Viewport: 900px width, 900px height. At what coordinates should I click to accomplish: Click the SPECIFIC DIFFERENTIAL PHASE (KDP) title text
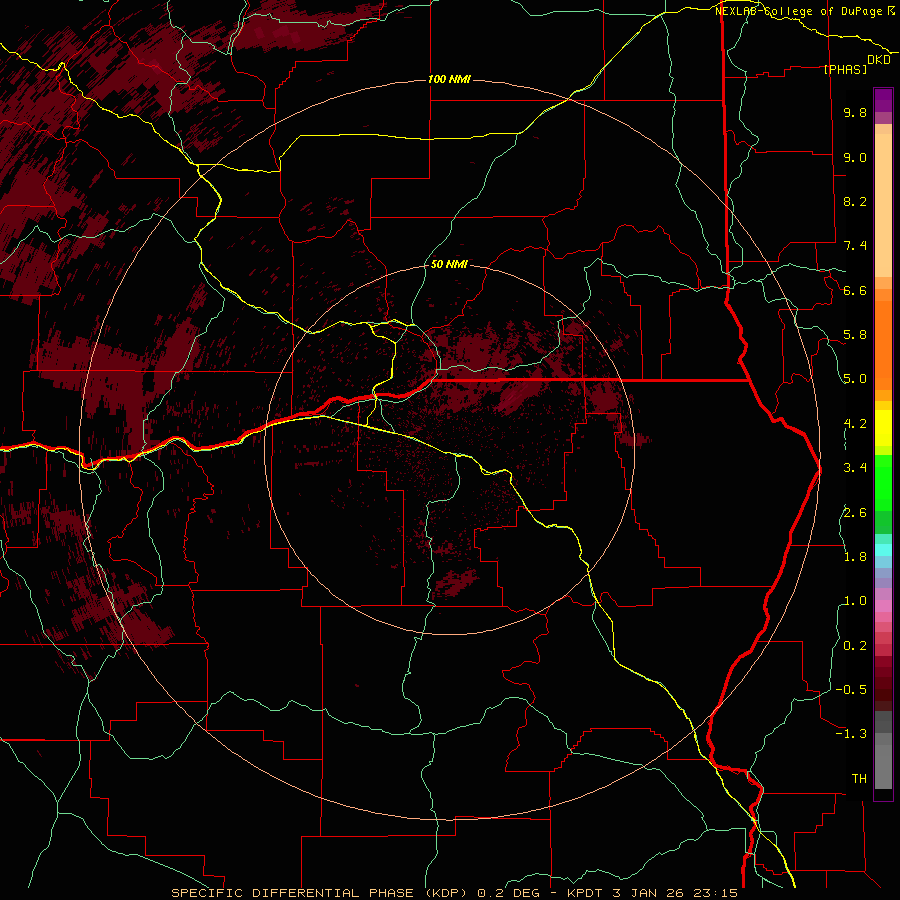(x=319, y=893)
